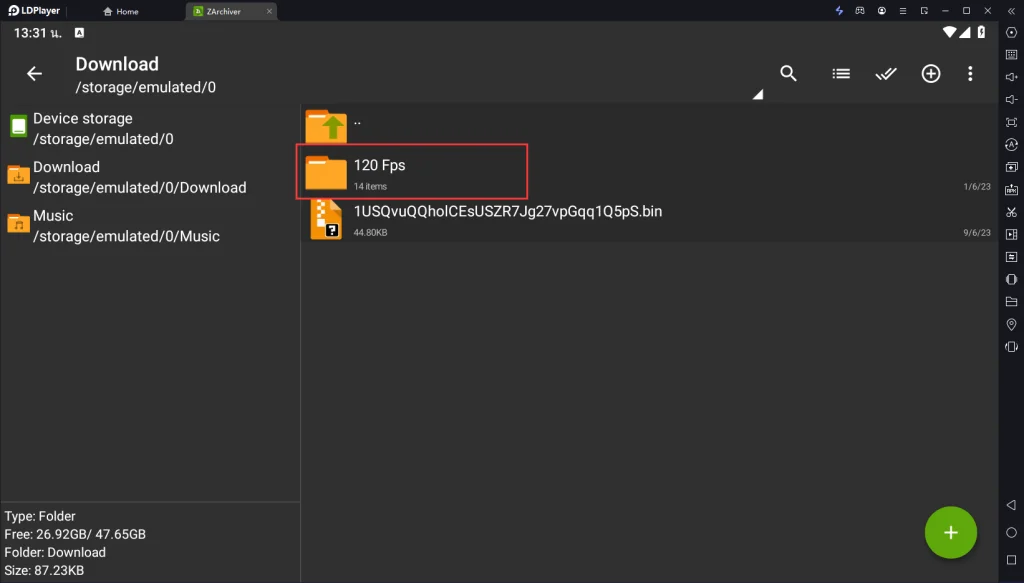The height and width of the screenshot is (583, 1024).
Task: Decrease volume with the speaker minus icon
Action: [x=1012, y=99]
